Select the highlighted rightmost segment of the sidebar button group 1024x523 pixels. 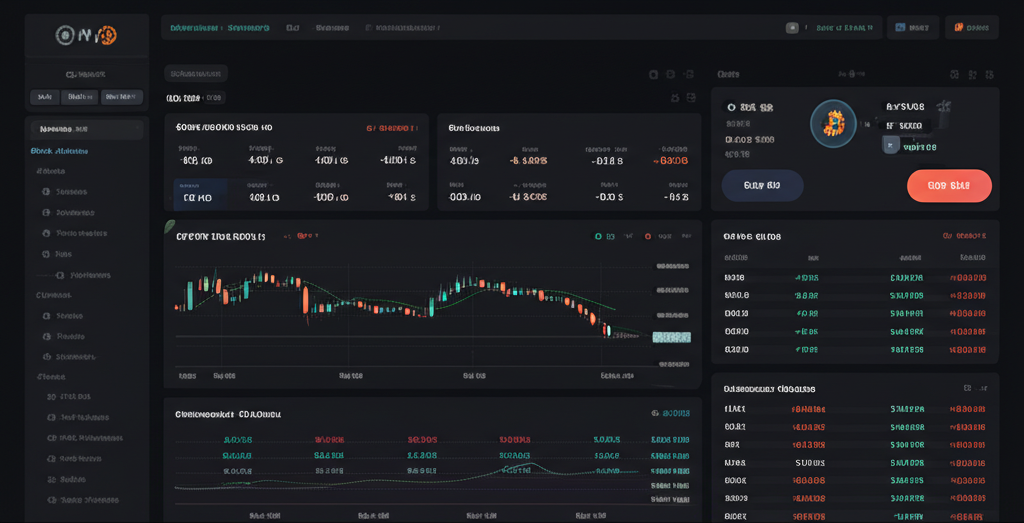click(121, 97)
